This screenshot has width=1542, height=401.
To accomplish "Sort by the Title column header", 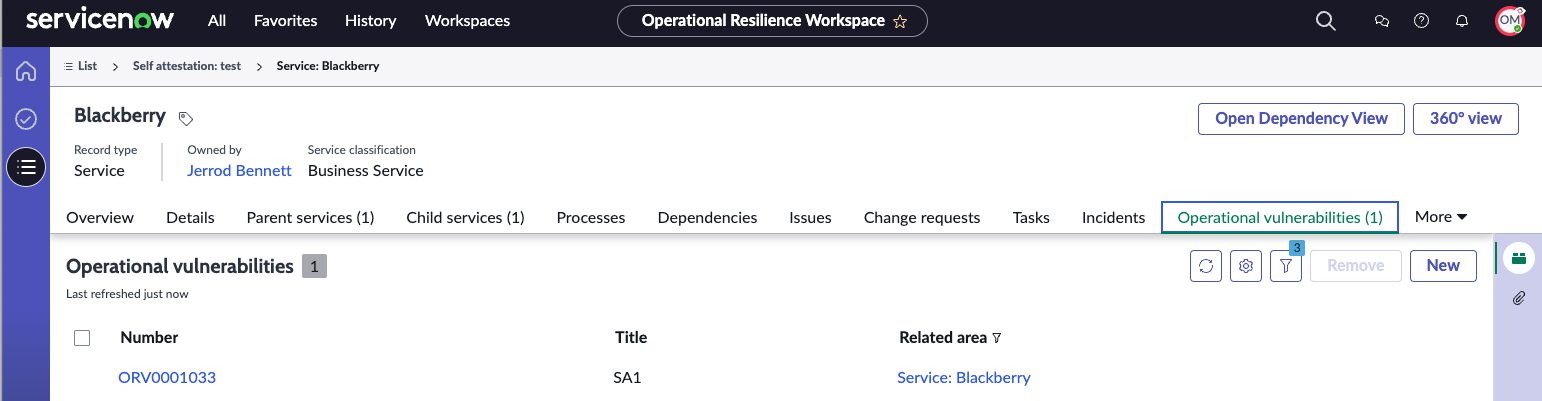I will 631,338.
